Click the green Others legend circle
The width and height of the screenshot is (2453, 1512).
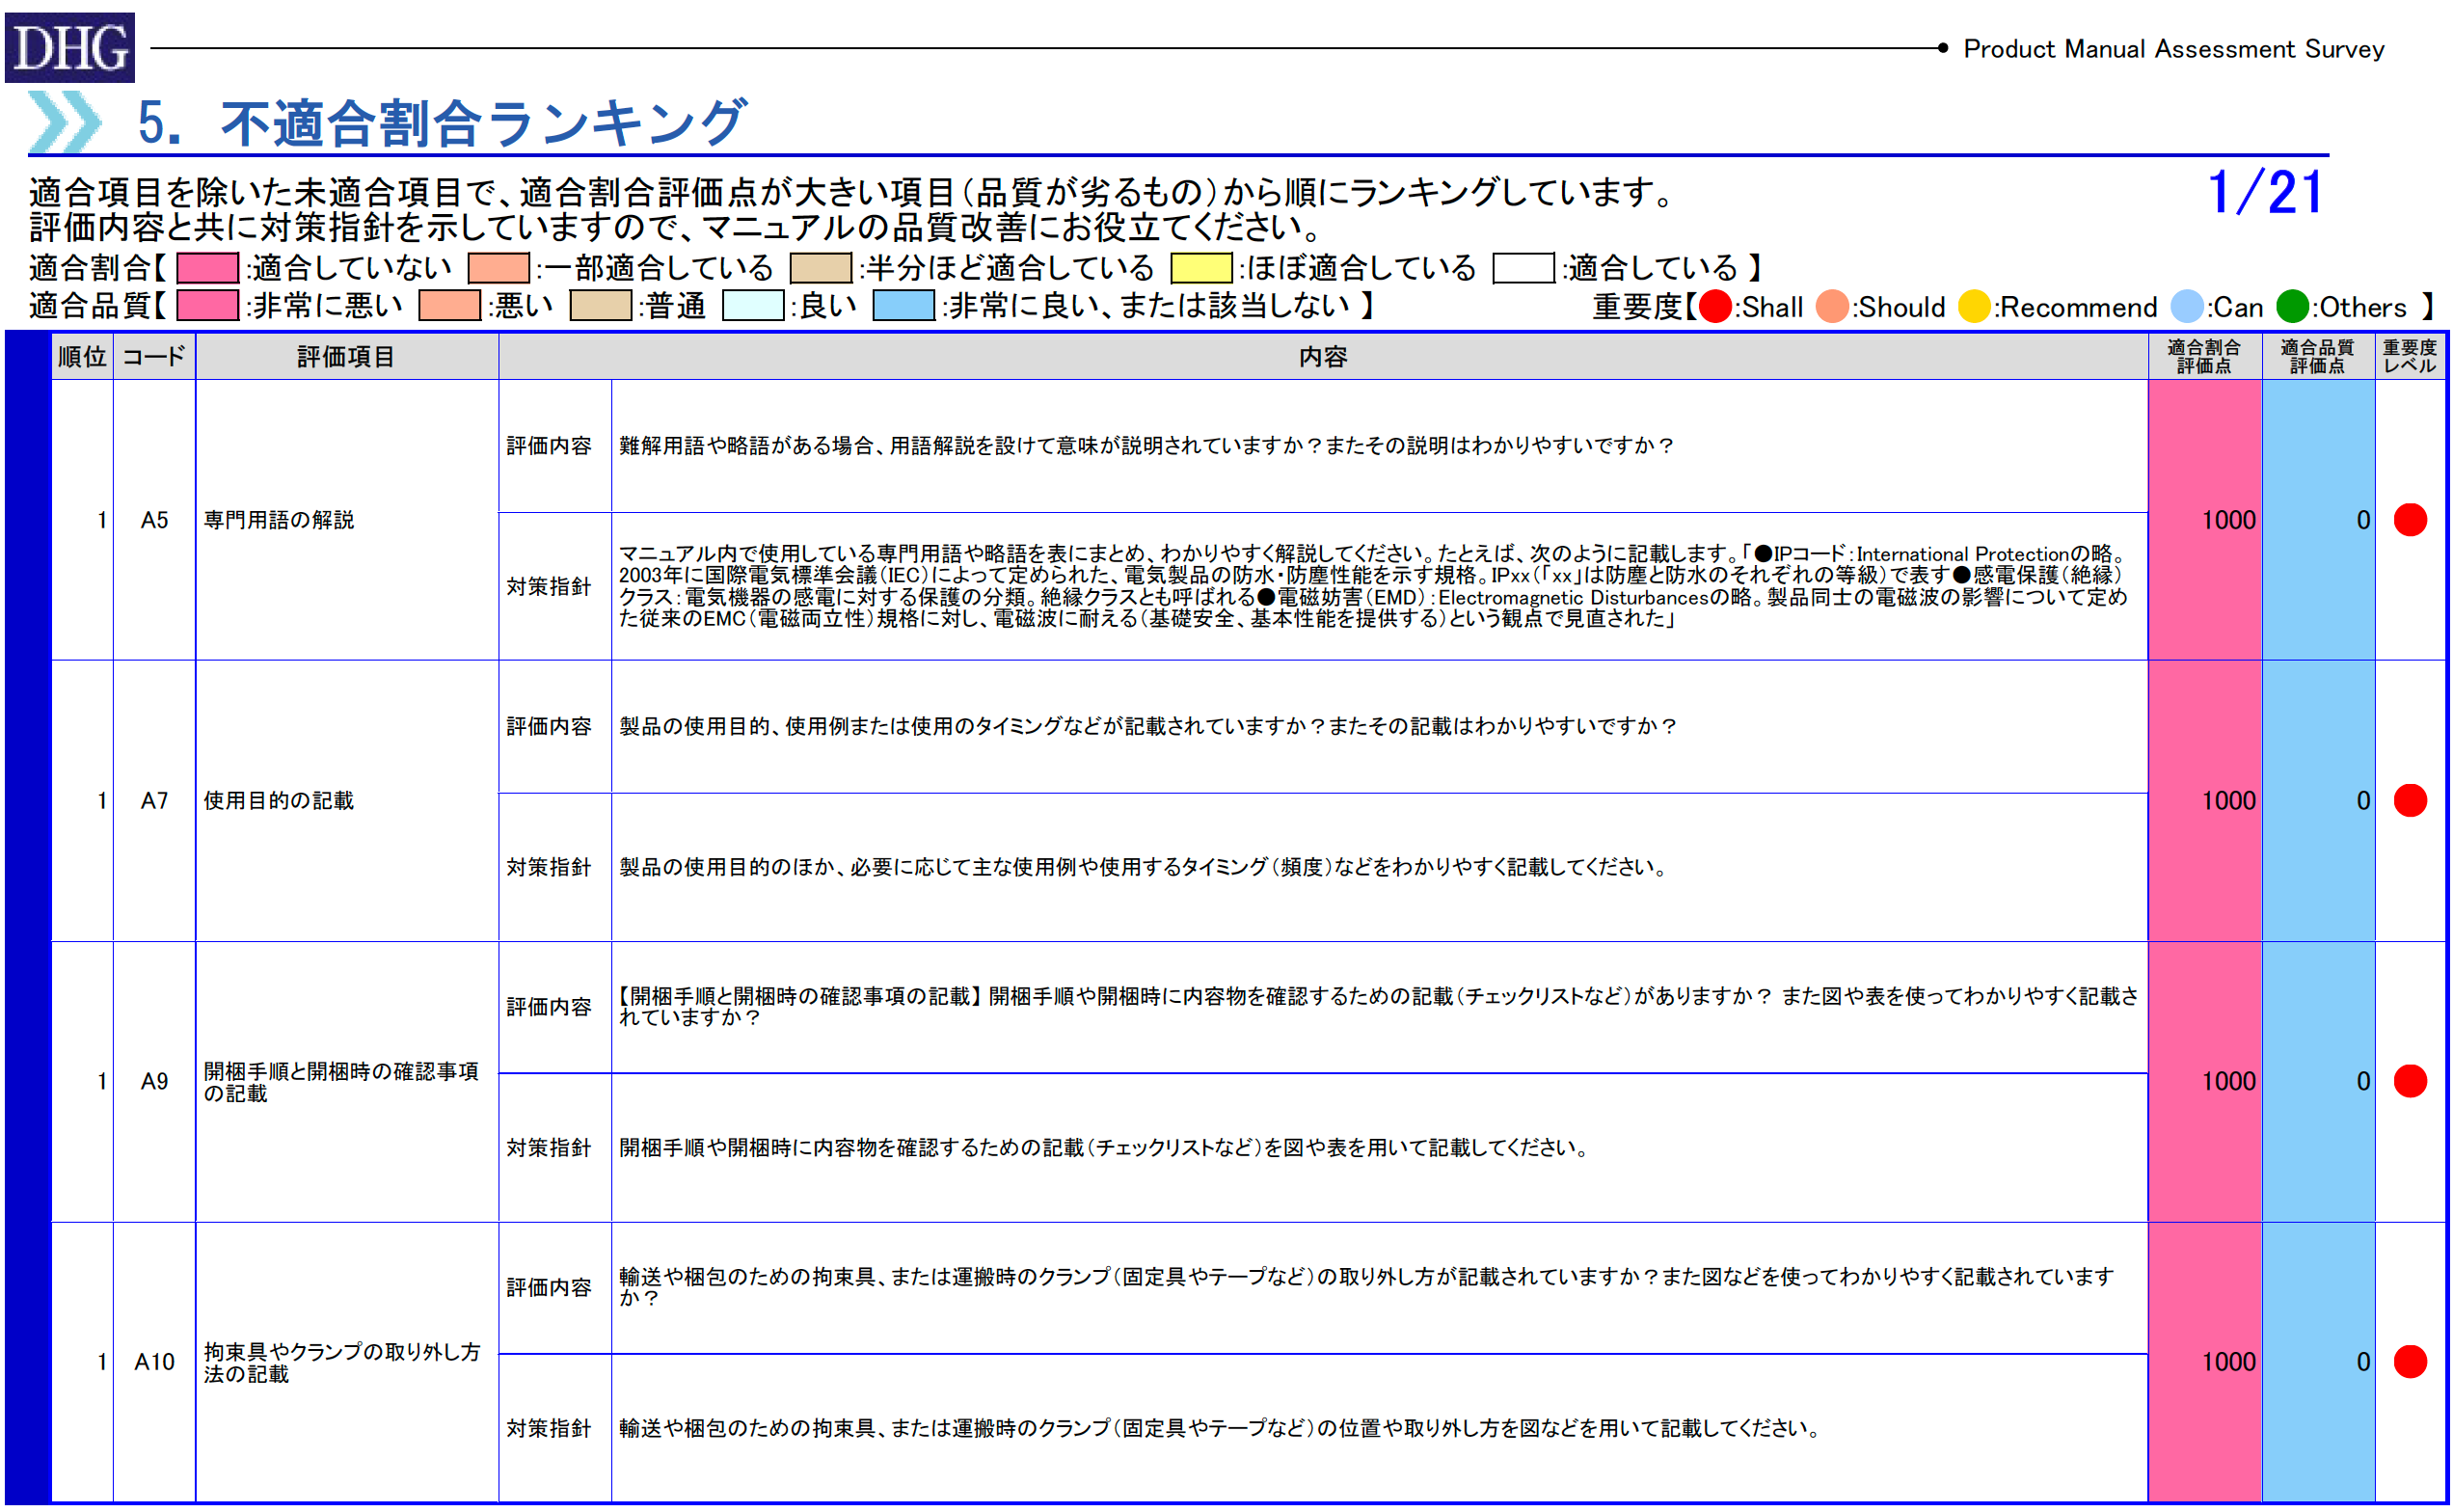(x=2291, y=306)
